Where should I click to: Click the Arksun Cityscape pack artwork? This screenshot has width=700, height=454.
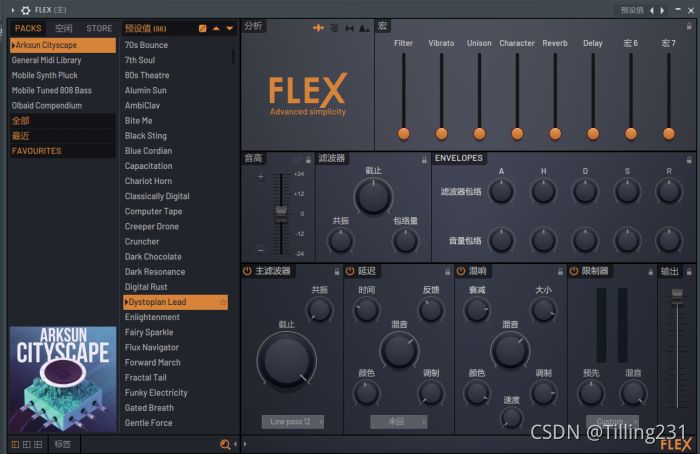tap(63, 379)
